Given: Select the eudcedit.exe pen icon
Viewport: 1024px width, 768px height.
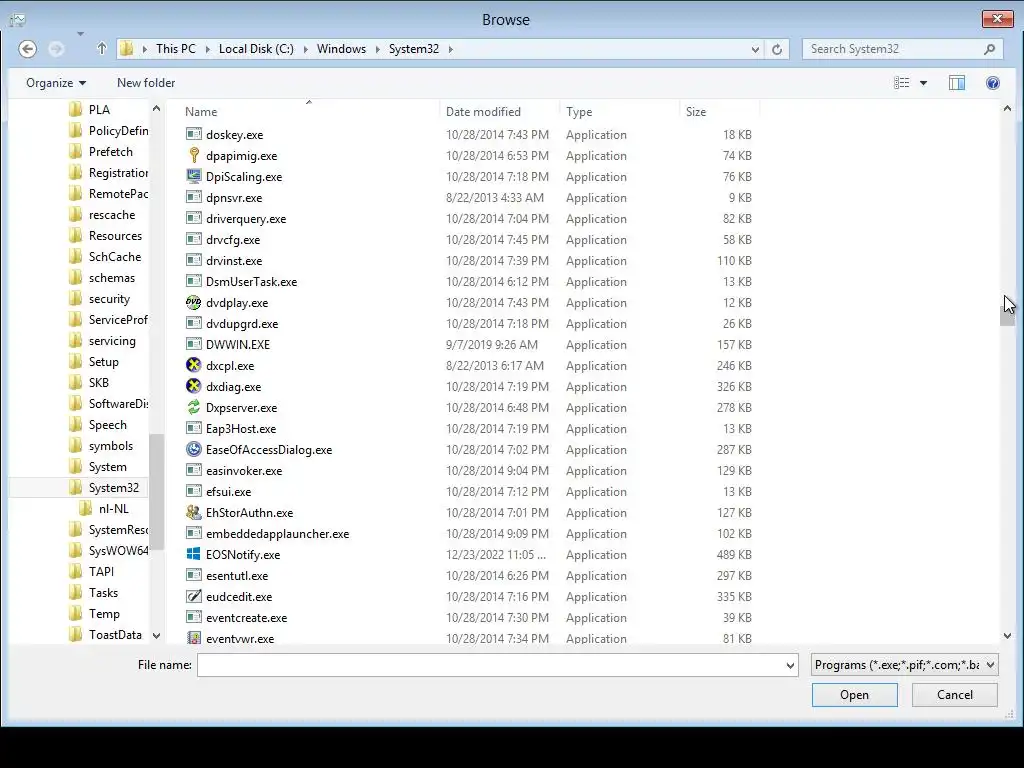Looking at the screenshot, I should [193, 596].
